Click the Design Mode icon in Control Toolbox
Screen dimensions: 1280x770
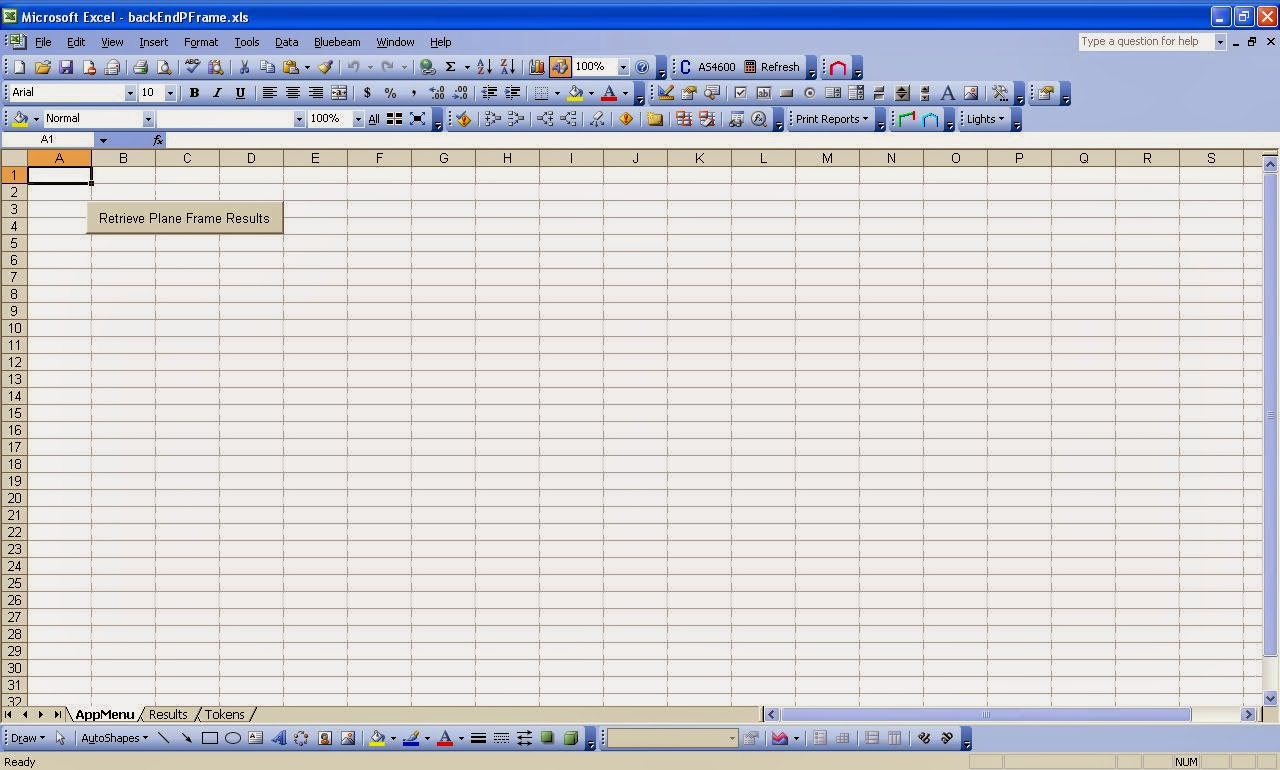click(x=665, y=93)
